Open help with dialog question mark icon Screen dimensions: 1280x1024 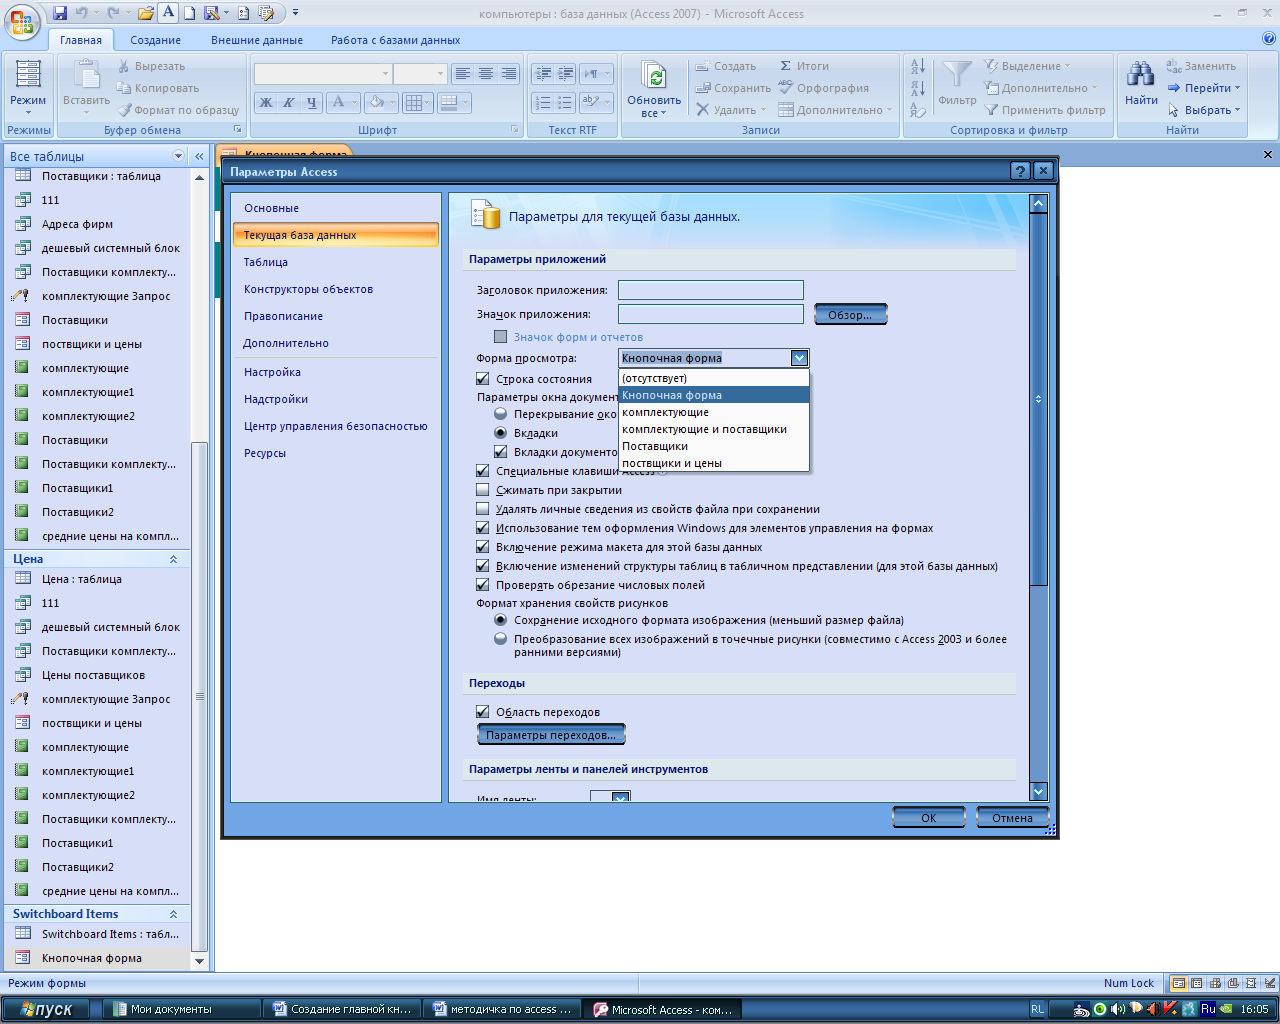tap(1020, 171)
